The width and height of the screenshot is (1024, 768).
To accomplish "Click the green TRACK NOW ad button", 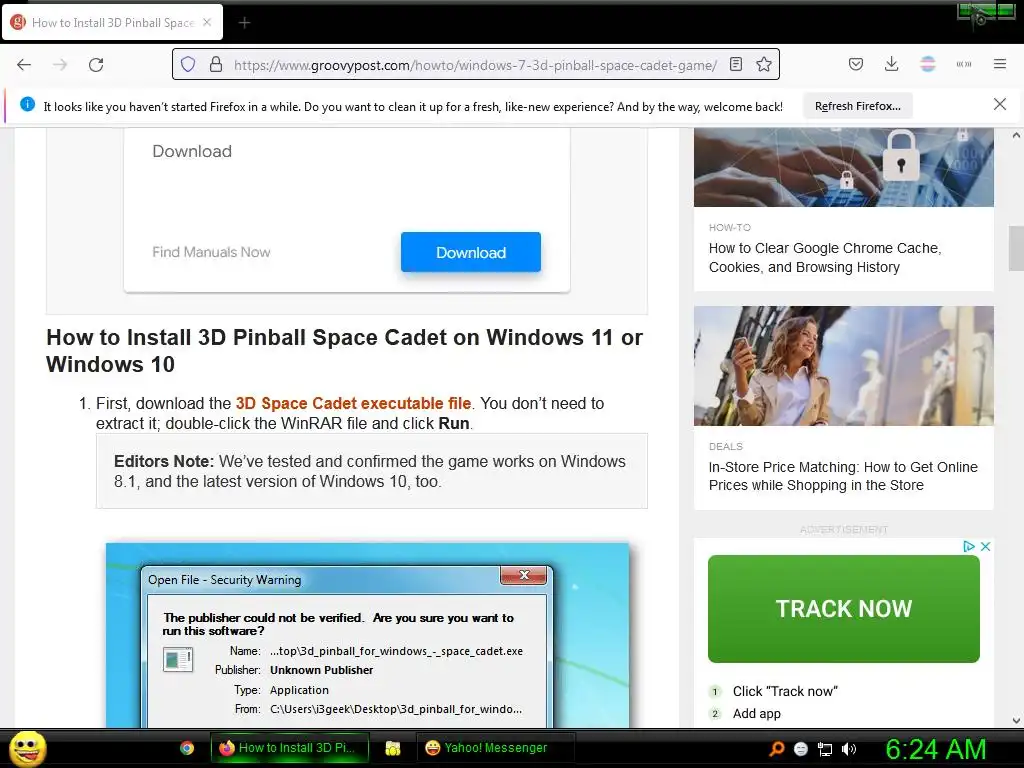I will (x=844, y=609).
